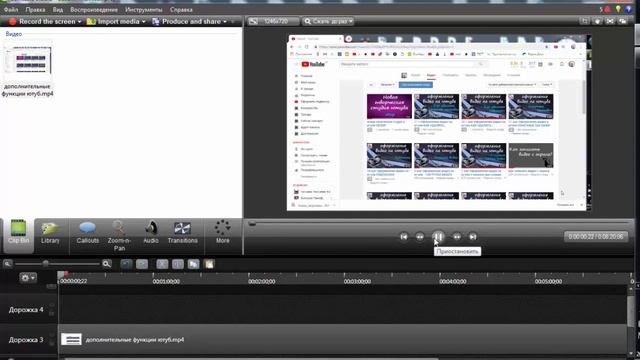Click the lightbulb tips icon
Image resolution: width=640 pixels, height=360 pixels.
(619, 9)
